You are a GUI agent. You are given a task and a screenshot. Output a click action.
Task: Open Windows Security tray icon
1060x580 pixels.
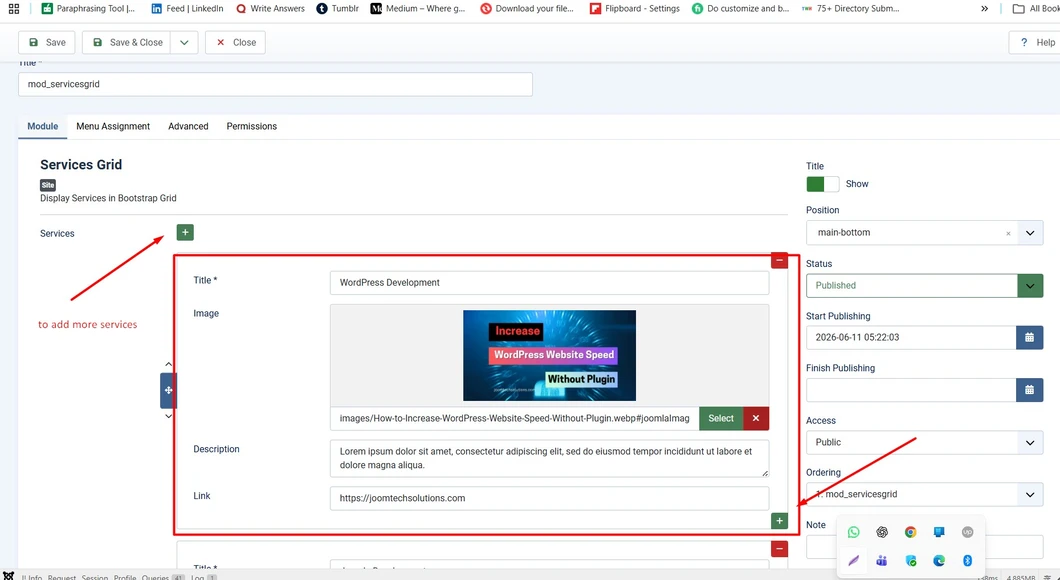click(911, 560)
